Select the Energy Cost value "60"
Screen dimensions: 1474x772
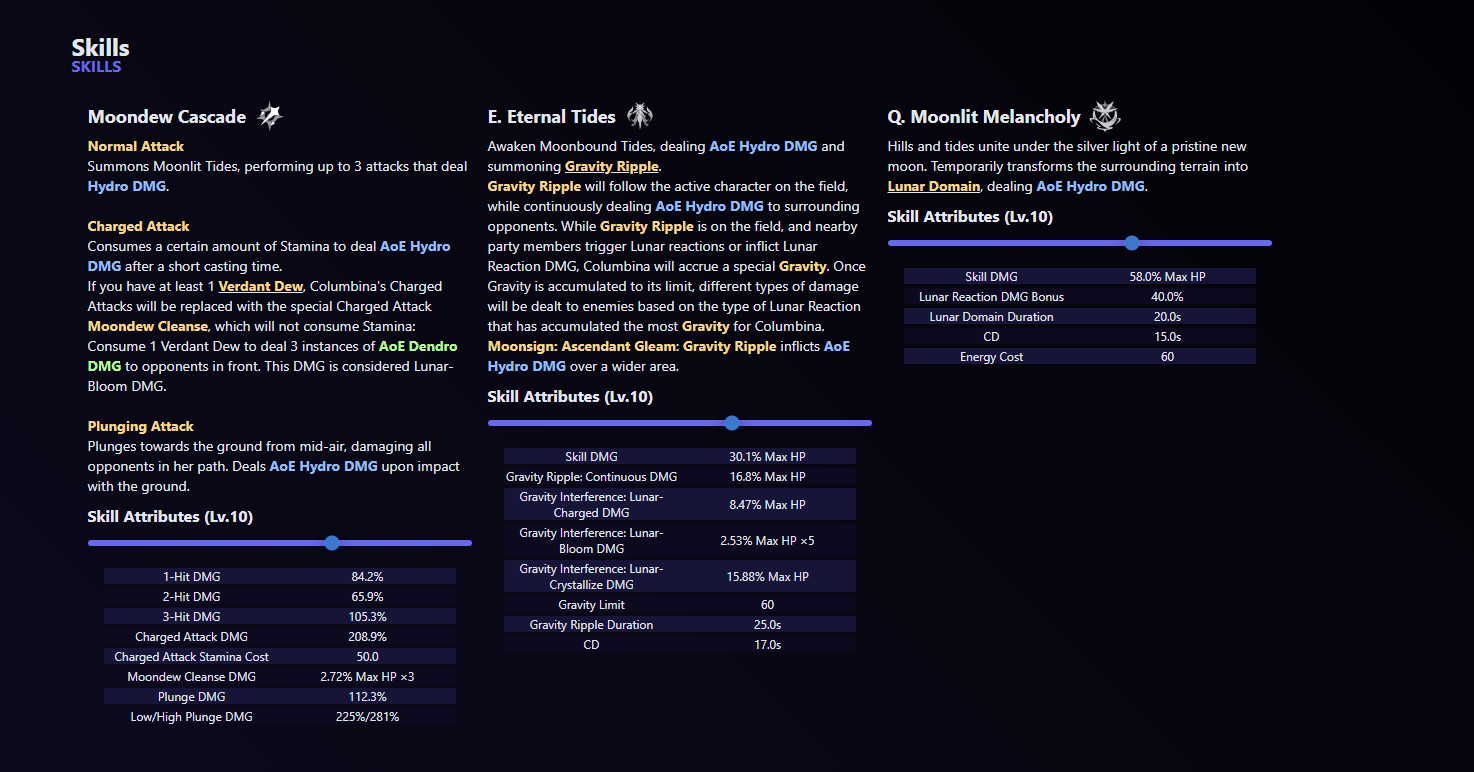click(x=1168, y=357)
